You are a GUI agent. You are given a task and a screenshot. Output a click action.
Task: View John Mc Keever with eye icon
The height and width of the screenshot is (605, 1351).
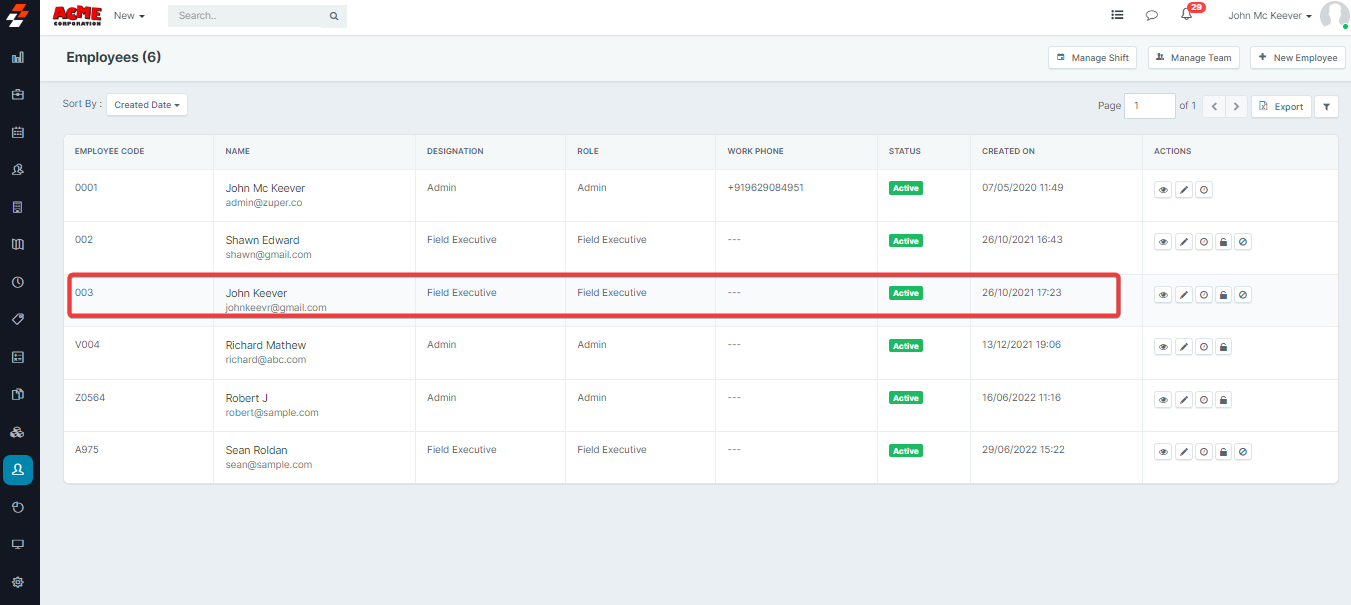[x=1163, y=190]
